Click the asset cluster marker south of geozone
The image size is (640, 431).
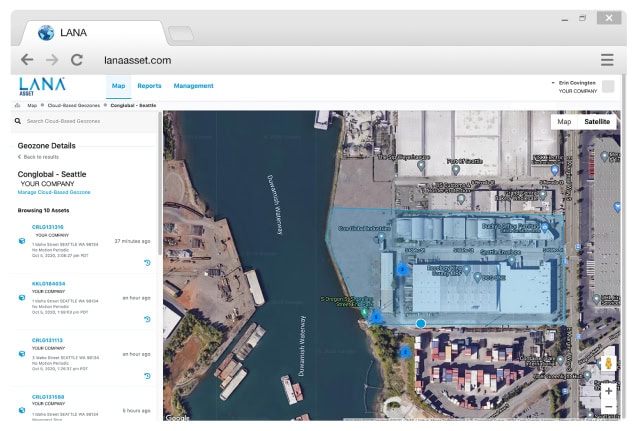(405, 352)
